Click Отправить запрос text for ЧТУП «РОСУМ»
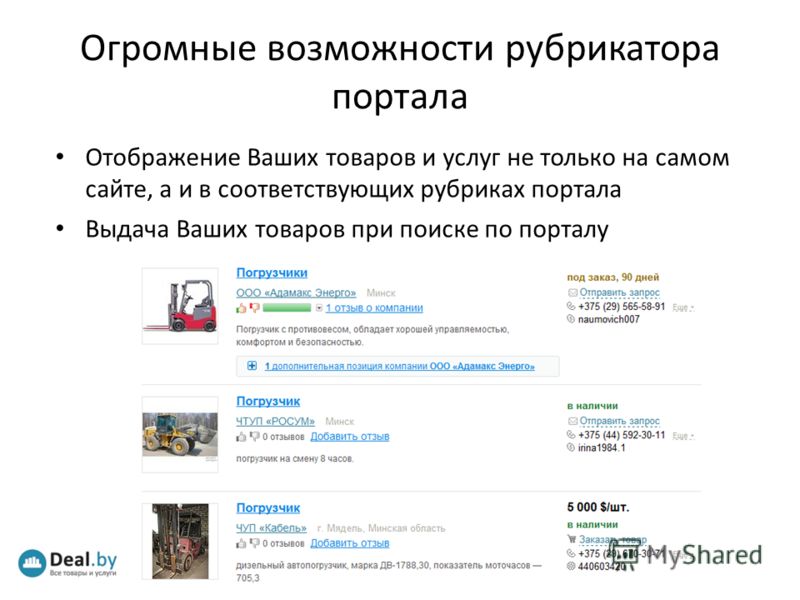The height and width of the screenshot is (600, 800). pos(620,421)
